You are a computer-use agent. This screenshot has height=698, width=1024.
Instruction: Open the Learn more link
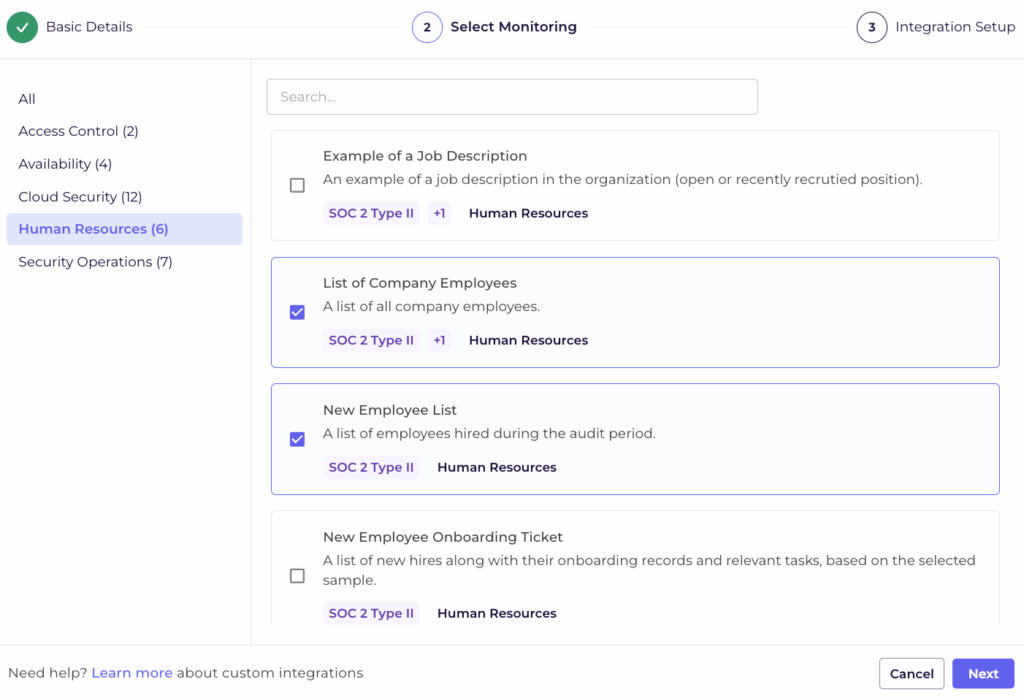[132, 673]
